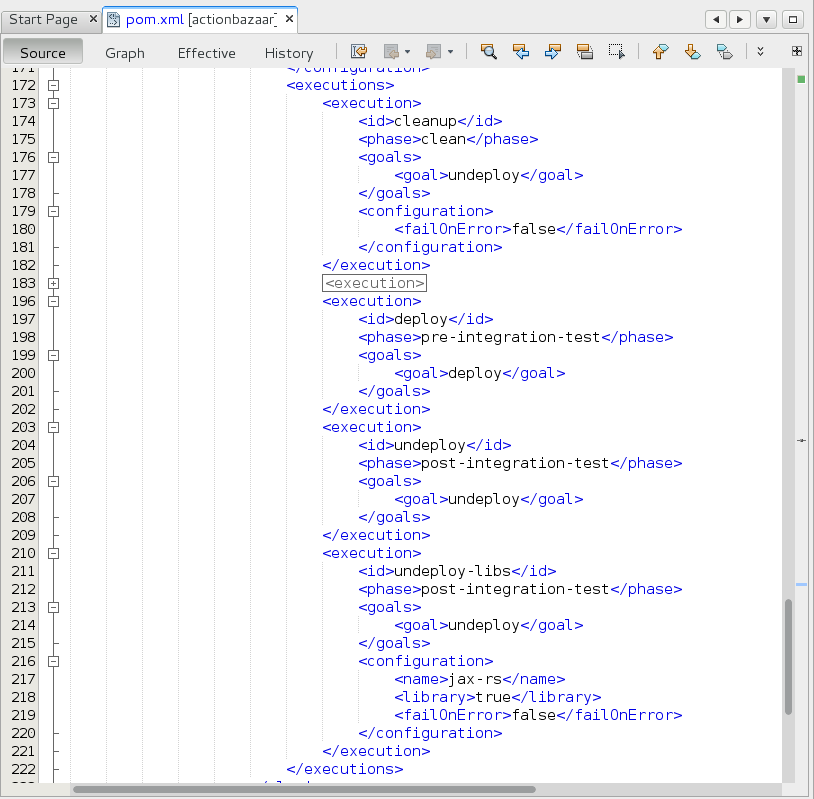This screenshot has height=799, width=814.
Task: Open the Graph view tab
Action: point(125,53)
